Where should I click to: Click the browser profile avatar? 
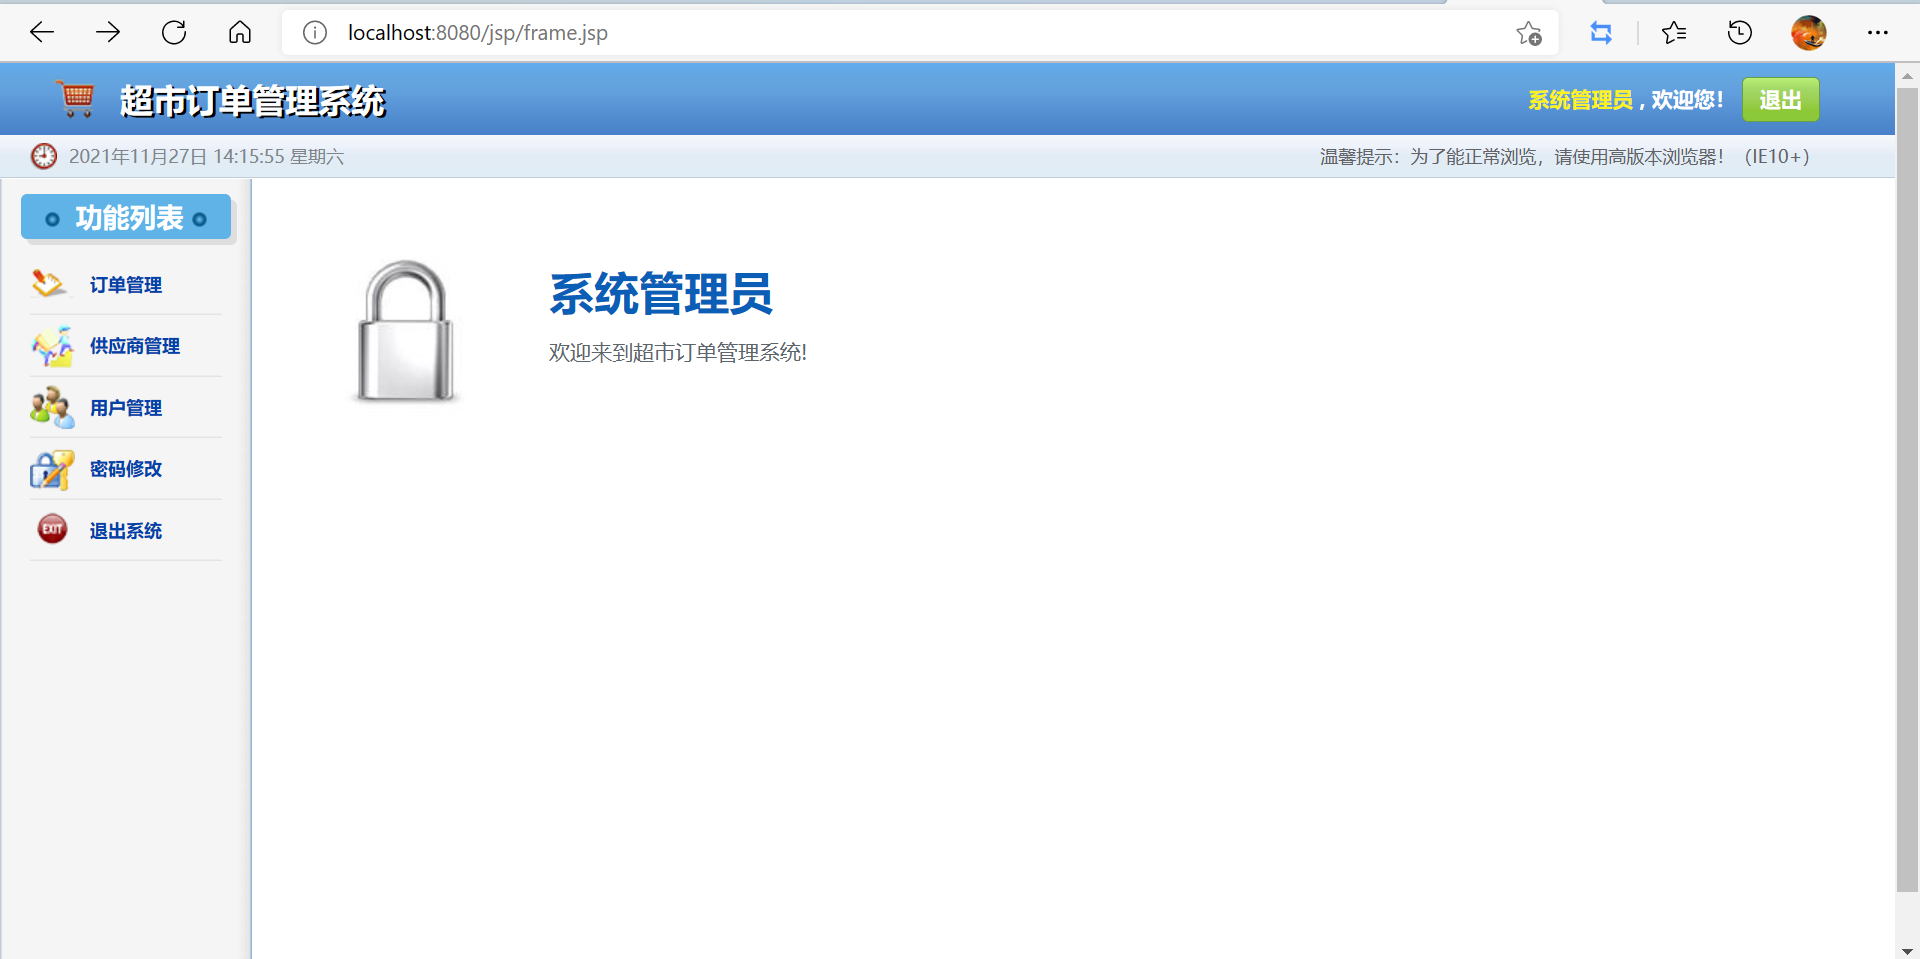[x=1809, y=32]
